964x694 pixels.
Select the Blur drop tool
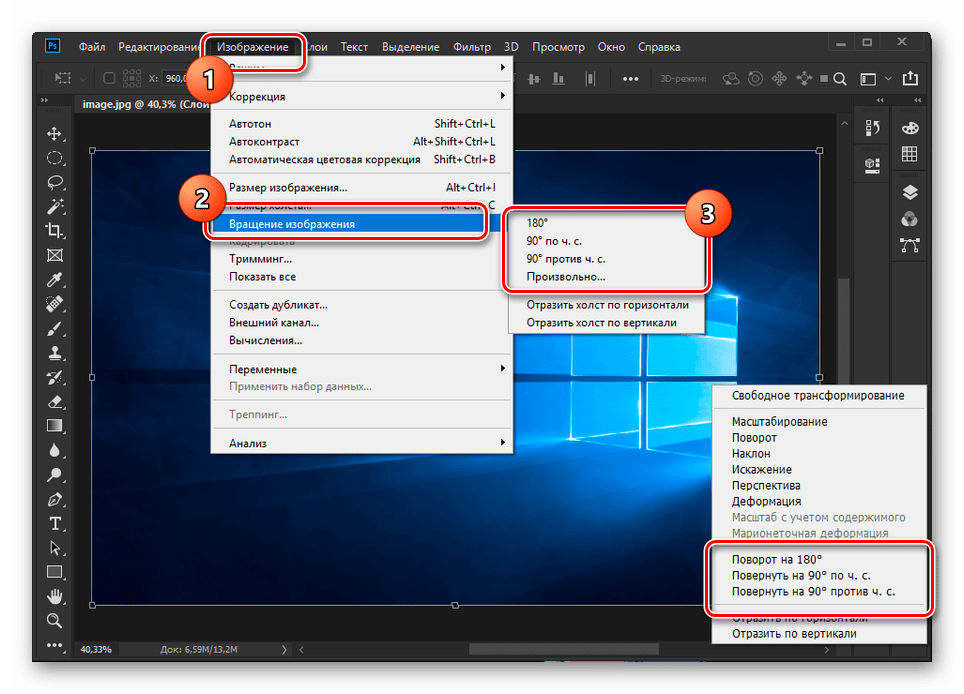click(55, 451)
